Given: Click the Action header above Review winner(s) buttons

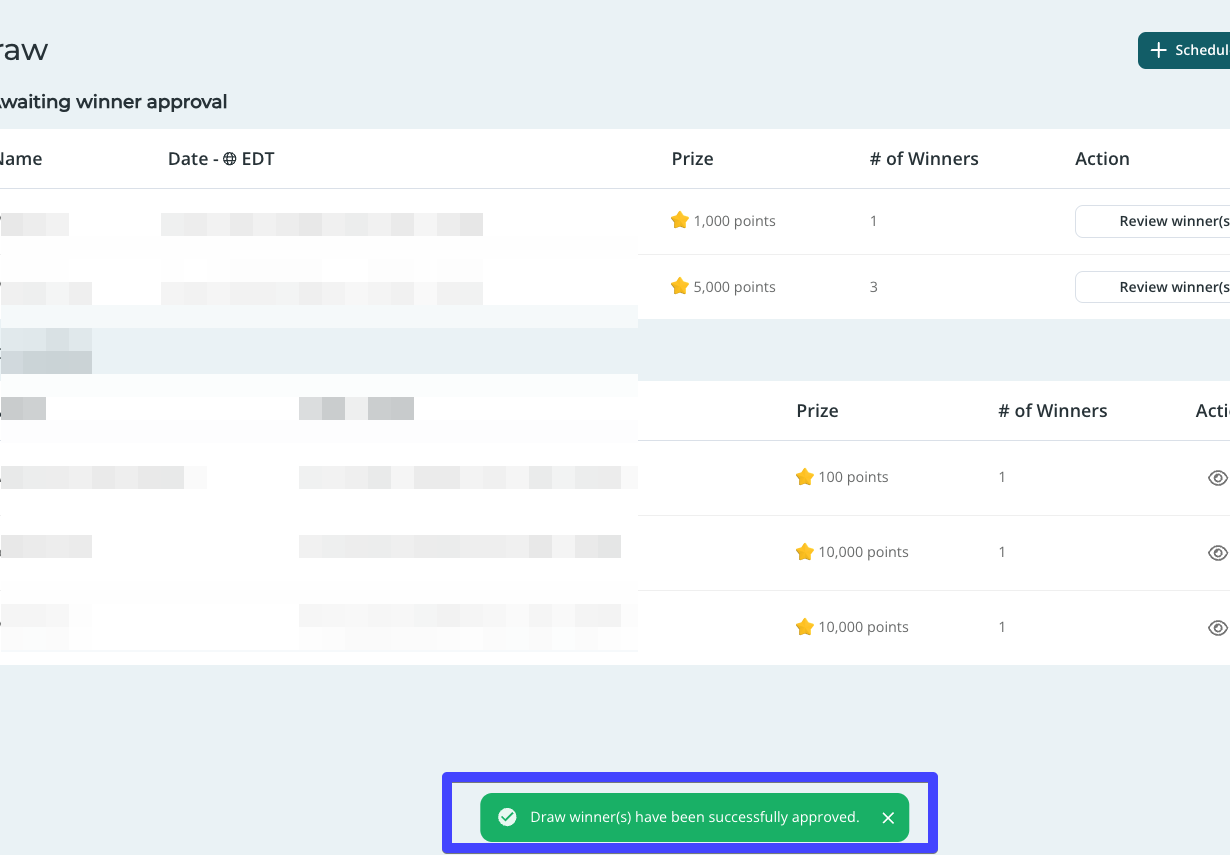Looking at the screenshot, I should point(1102,159).
